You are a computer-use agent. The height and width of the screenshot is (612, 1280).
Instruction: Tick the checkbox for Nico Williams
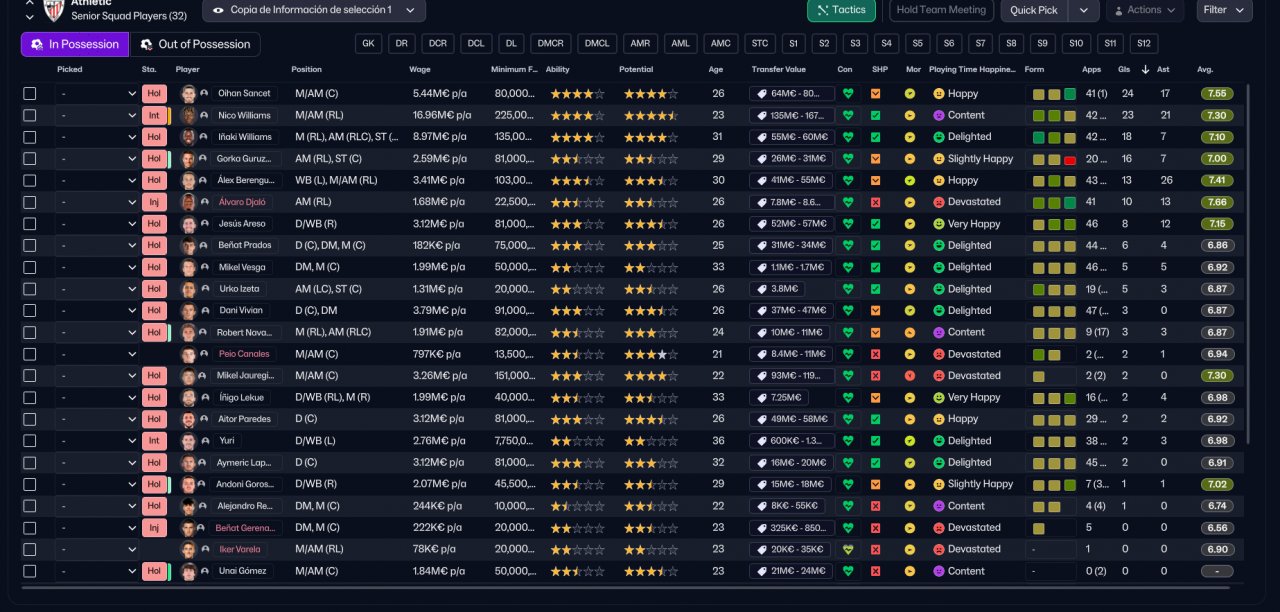point(30,115)
